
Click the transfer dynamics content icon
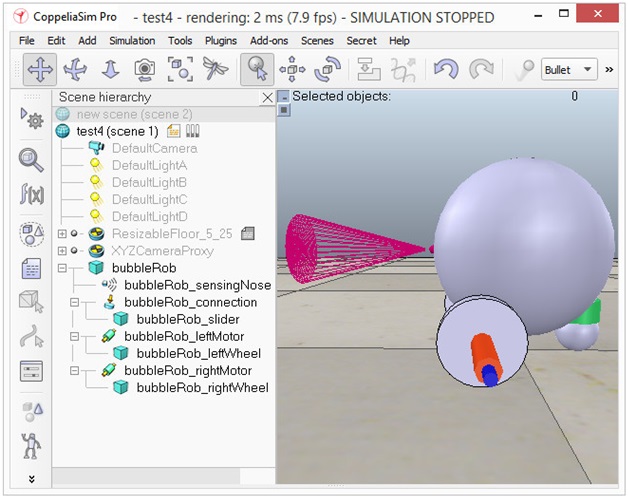403,70
